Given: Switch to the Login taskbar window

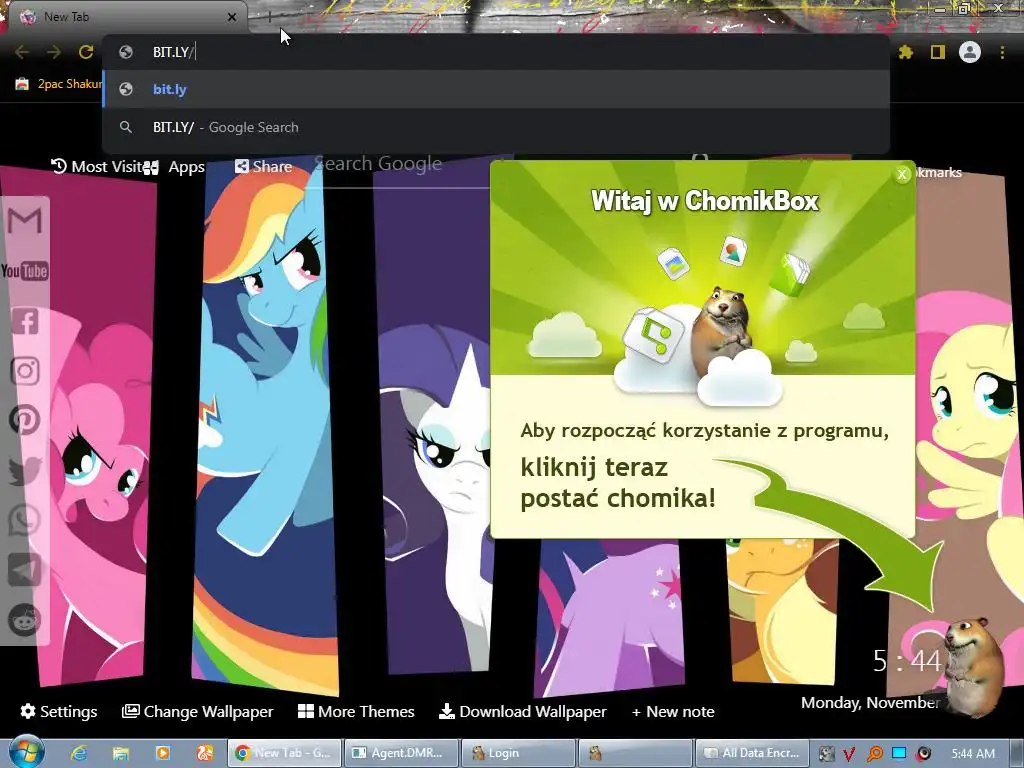Looking at the screenshot, I should (x=517, y=753).
